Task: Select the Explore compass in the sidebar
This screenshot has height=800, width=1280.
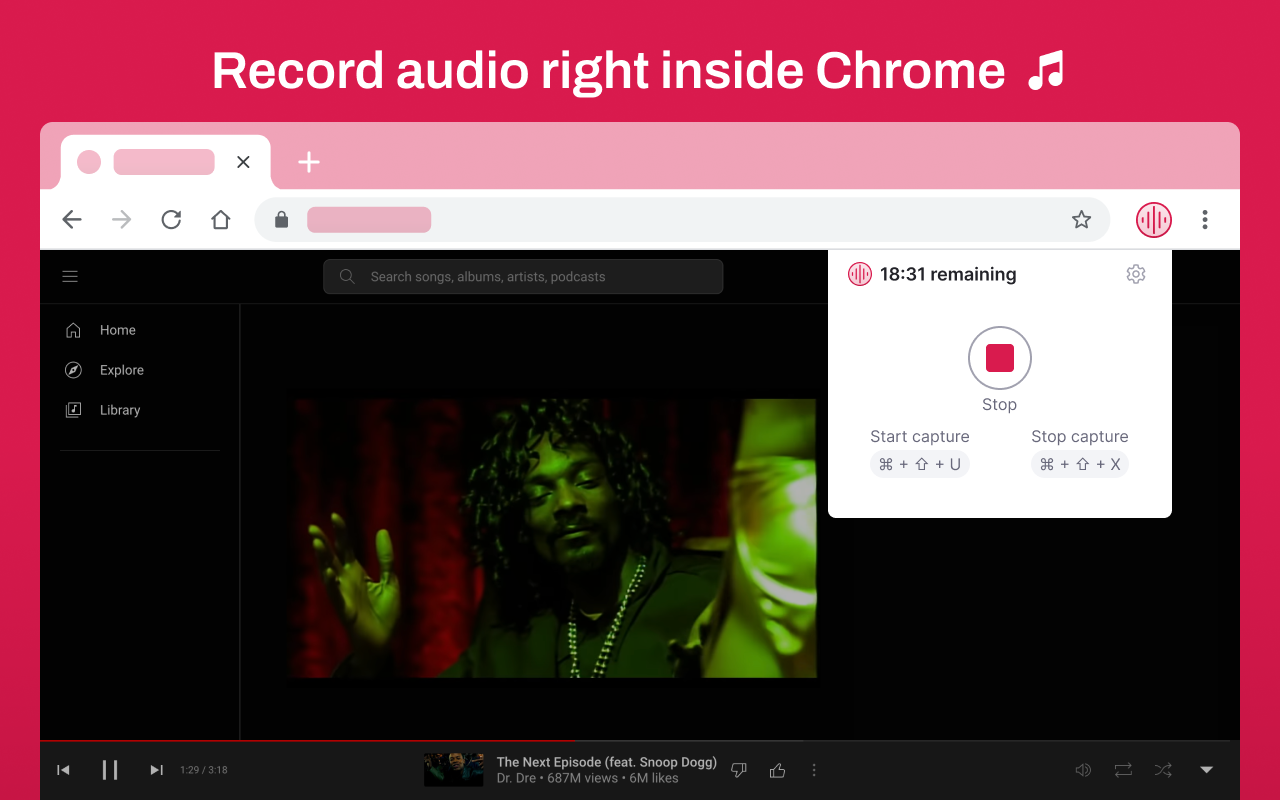Action: pos(72,369)
